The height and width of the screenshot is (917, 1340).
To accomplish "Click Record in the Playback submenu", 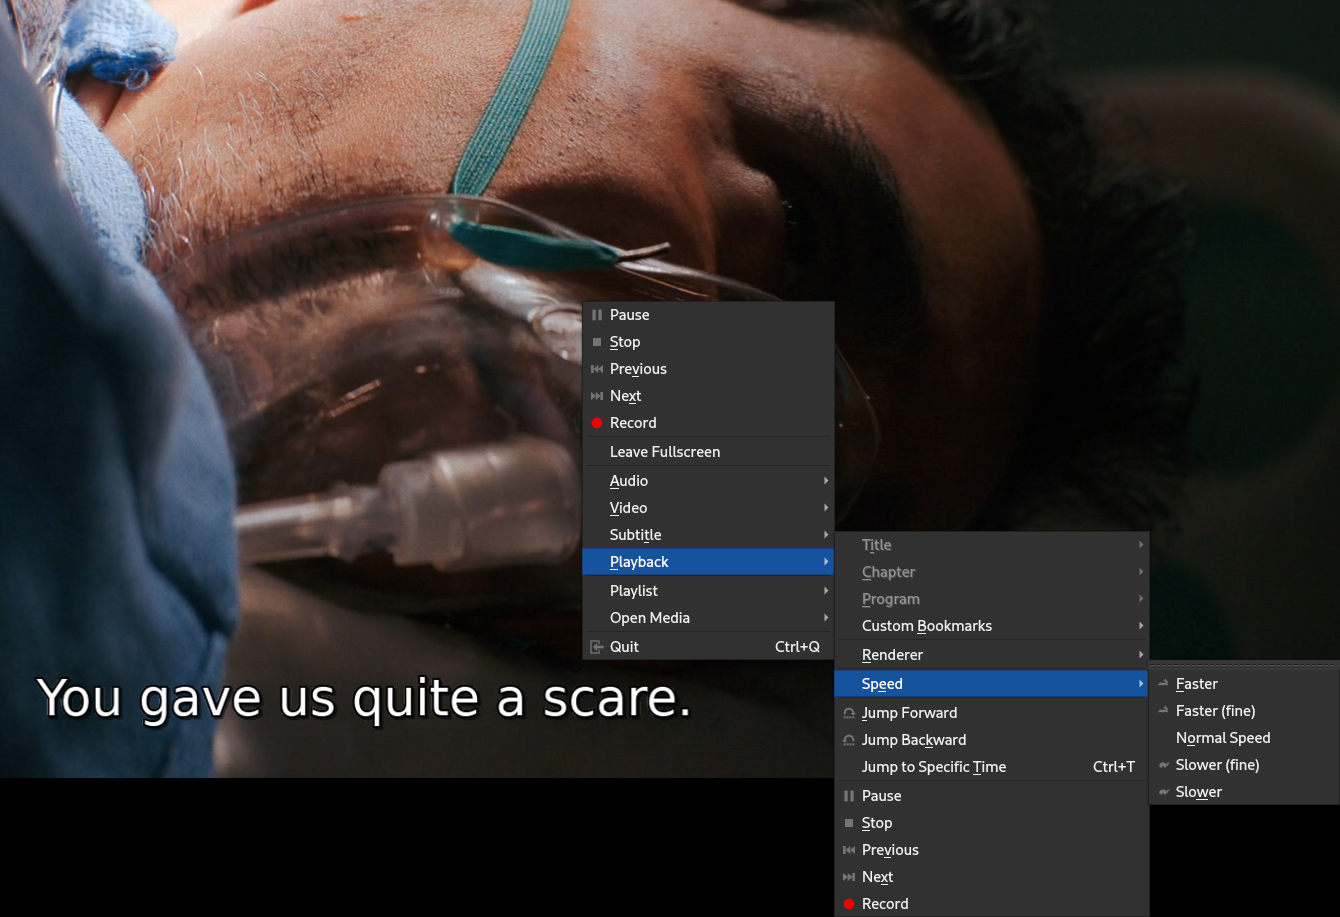I will pos(992,904).
